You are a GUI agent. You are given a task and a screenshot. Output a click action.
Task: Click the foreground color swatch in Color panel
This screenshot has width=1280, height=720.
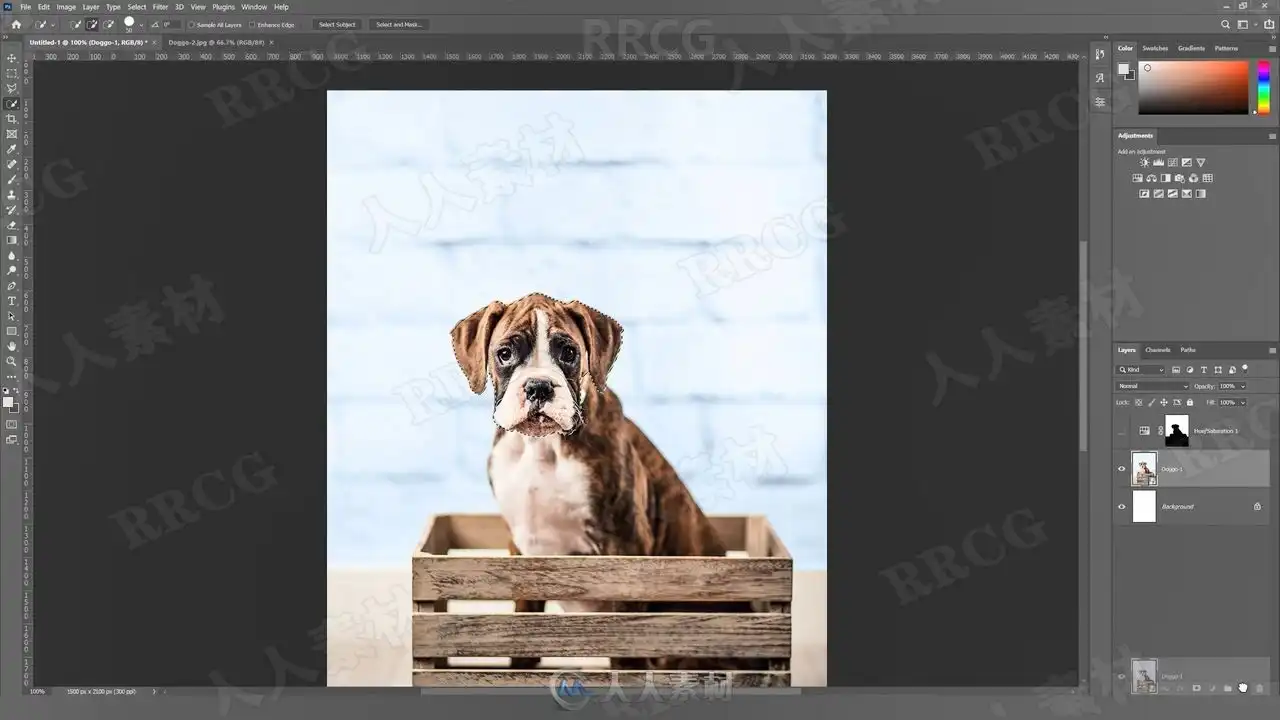(x=1123, y=69)
